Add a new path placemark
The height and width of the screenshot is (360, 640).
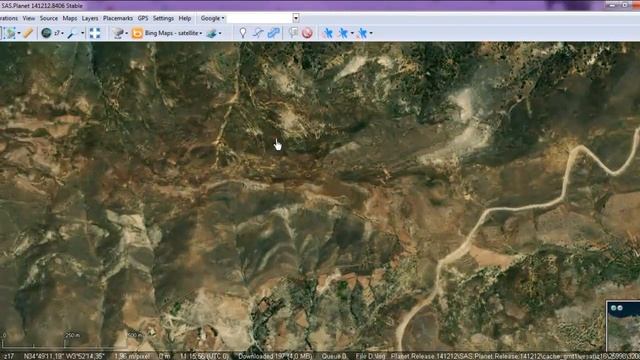(258, 33)
